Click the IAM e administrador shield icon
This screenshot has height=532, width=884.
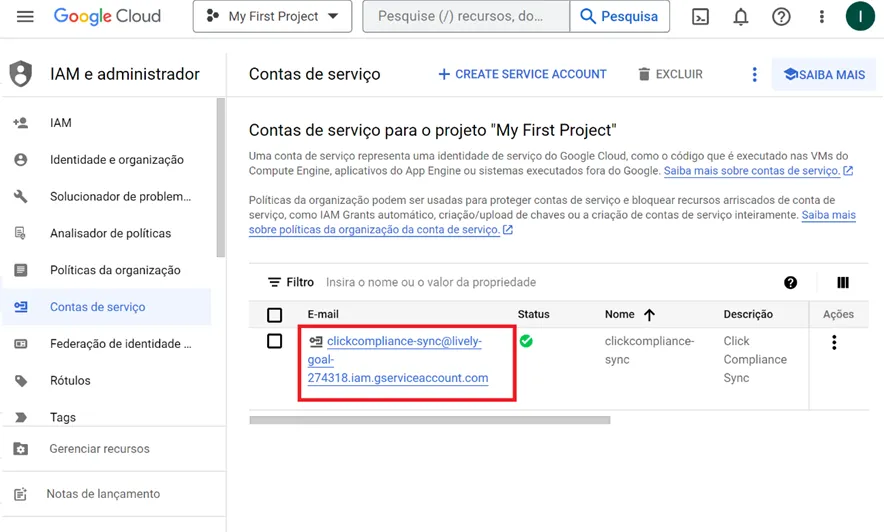coord(21,74)
